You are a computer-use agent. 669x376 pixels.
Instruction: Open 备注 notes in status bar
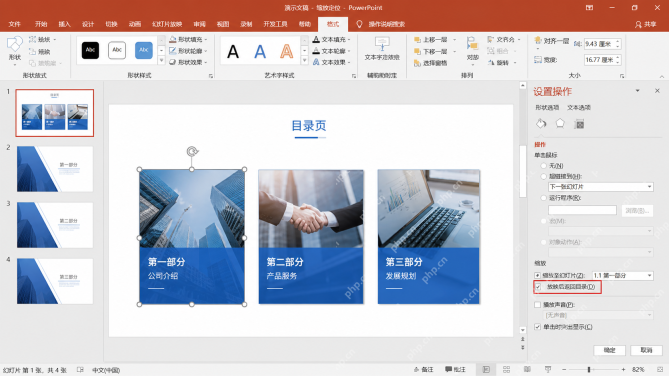pos(423,370)
